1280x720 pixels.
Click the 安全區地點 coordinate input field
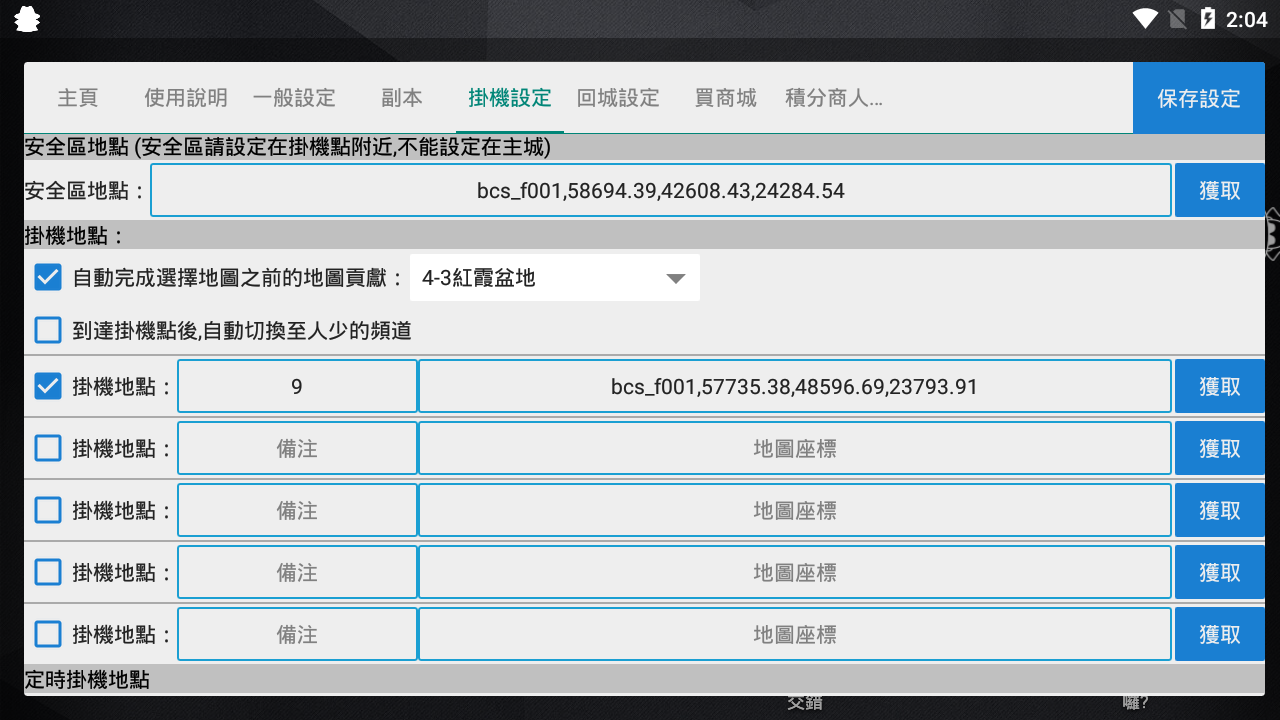pos(661,190)
